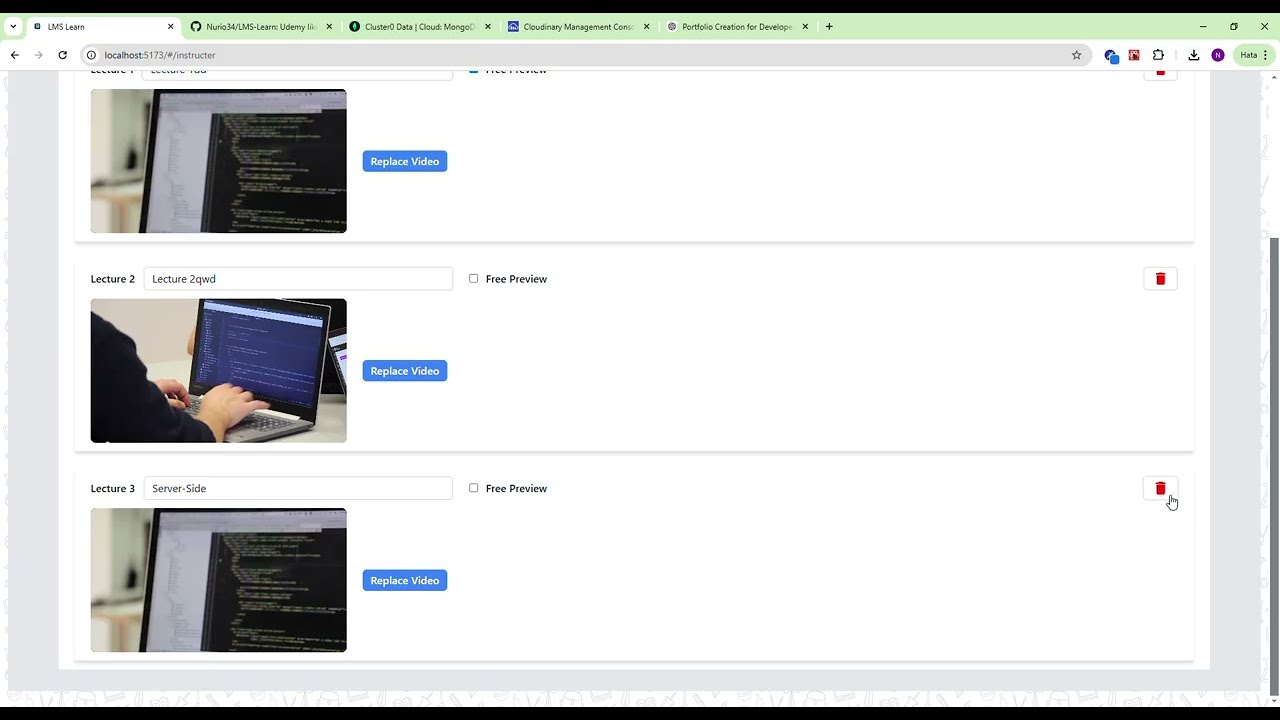Image resolution: width=1280 pixels, height=720 pixels.
Task: Open a new tab with the plus icon
Action: click(x=829, y=27)
